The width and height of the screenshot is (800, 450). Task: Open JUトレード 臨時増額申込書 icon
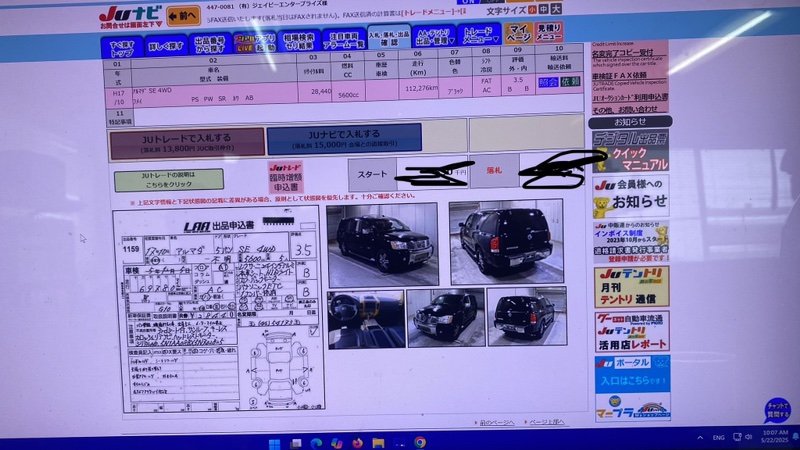pos(286,177)
